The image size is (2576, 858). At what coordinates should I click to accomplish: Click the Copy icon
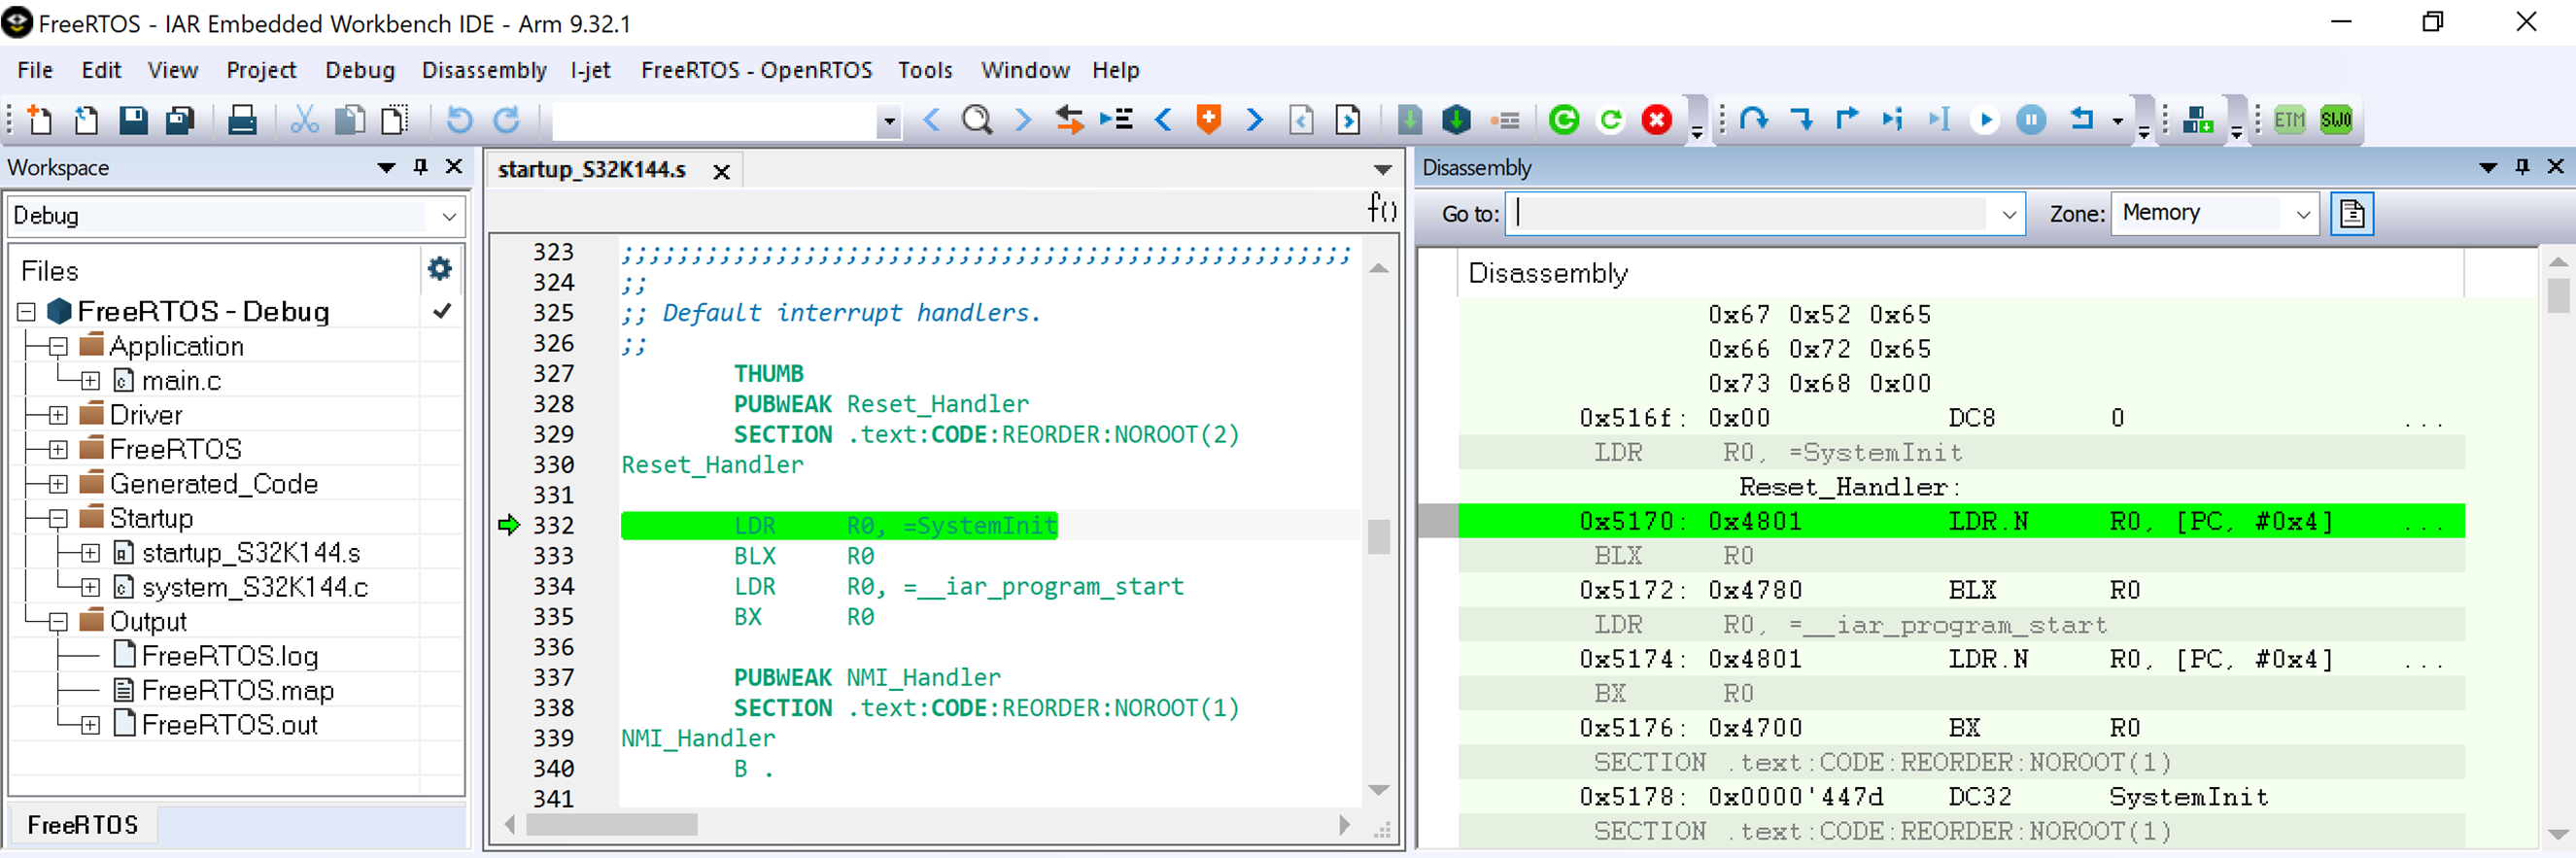click(x=350, y=120)
